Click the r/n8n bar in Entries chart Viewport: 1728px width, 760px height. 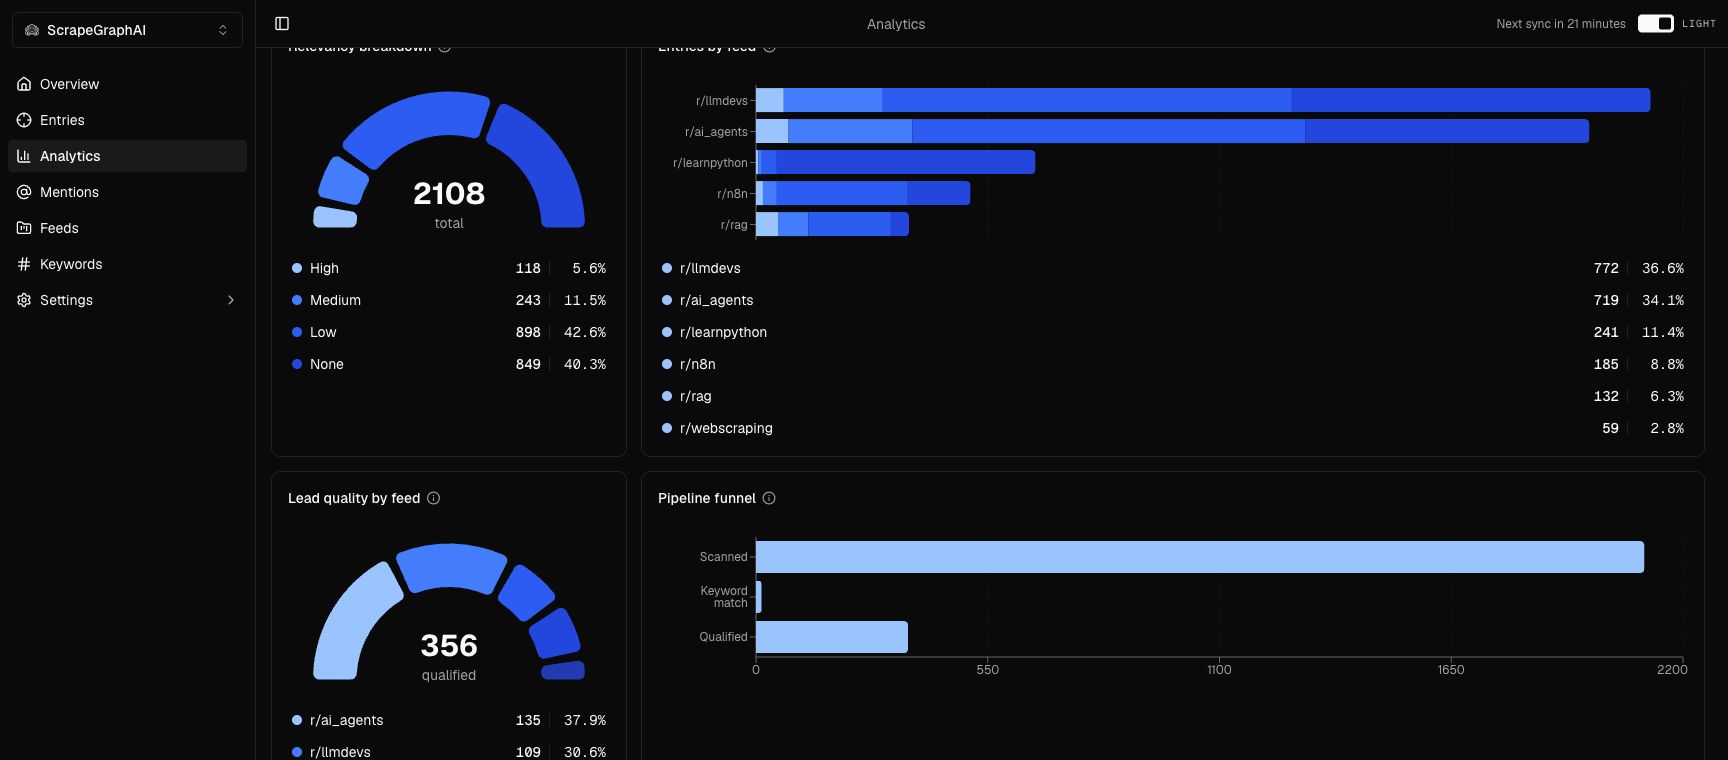(863, 193)
